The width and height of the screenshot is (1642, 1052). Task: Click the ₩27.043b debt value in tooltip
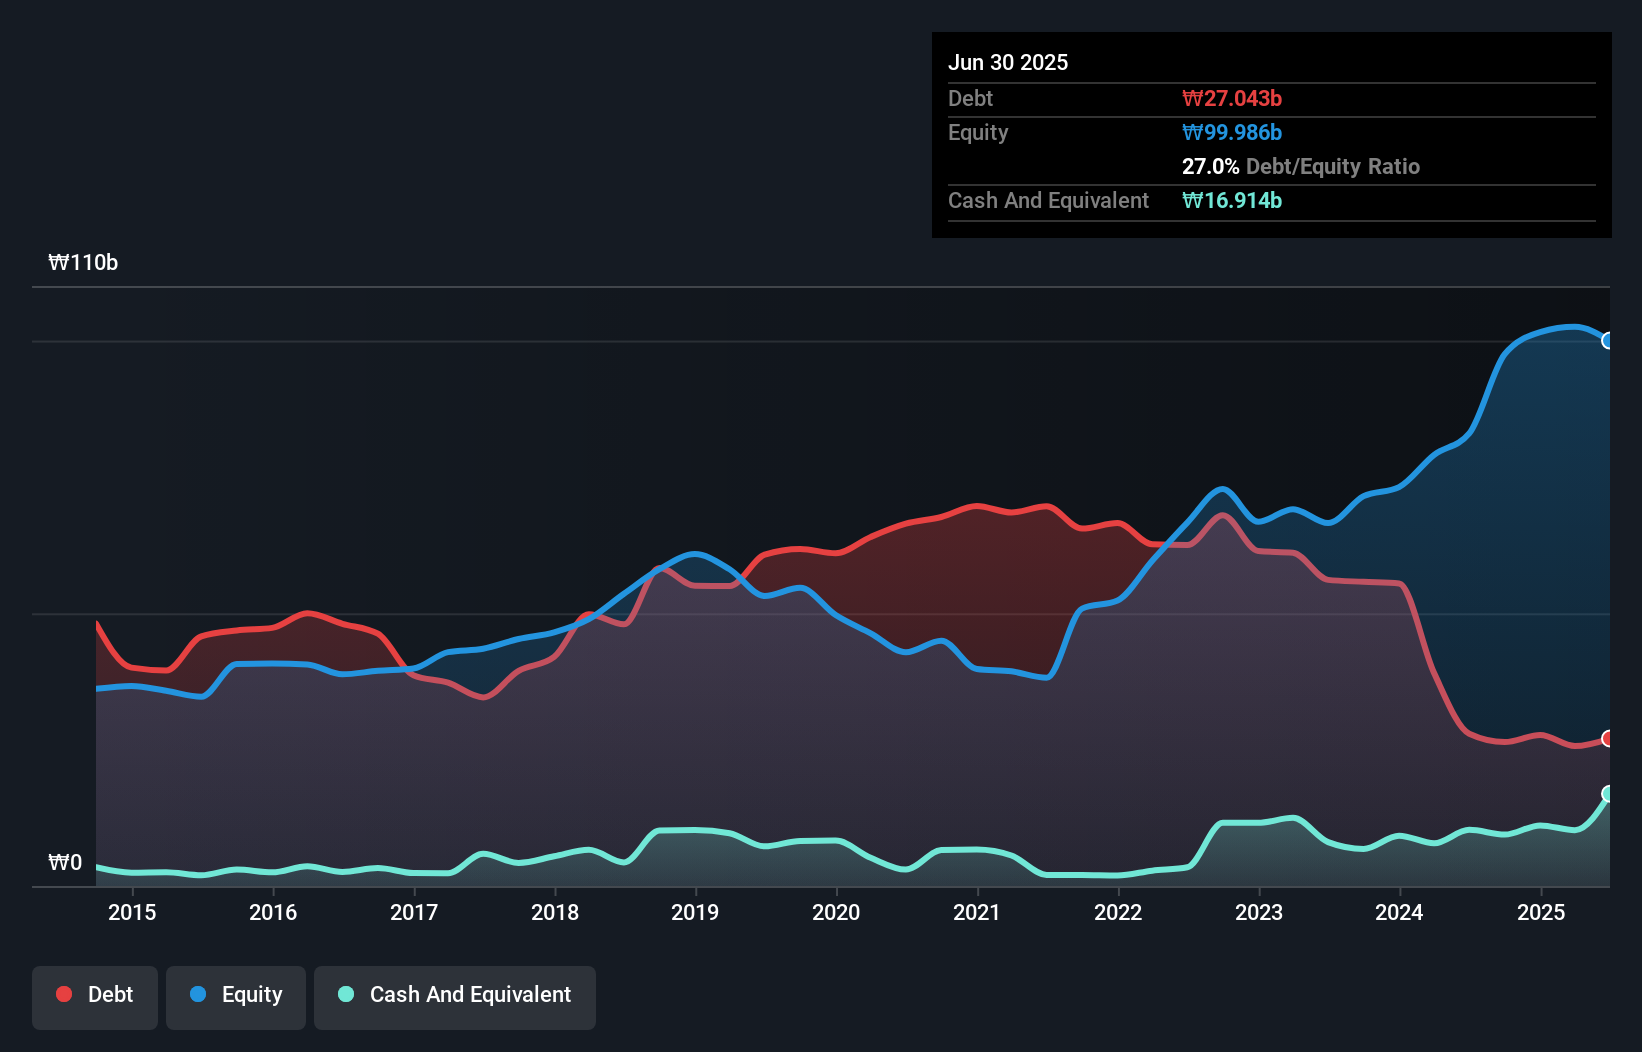tap(1231, 98)
